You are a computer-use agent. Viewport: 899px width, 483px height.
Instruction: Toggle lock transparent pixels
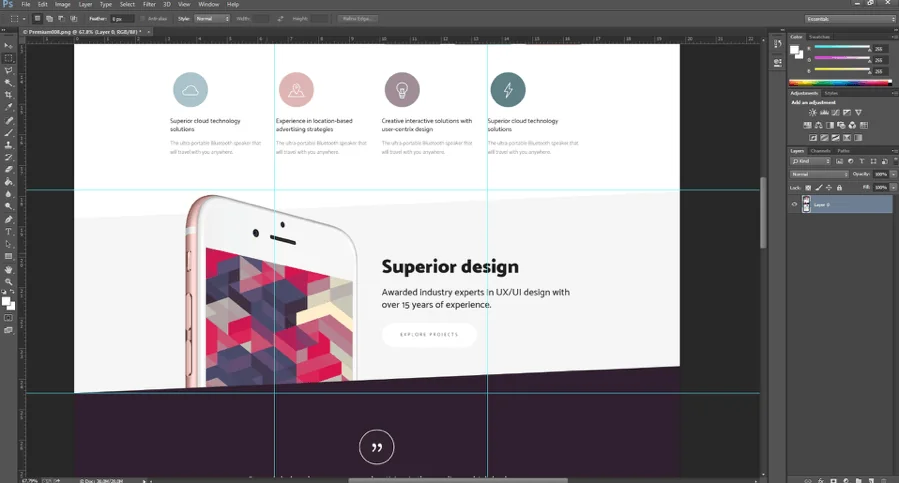[808, 188]
